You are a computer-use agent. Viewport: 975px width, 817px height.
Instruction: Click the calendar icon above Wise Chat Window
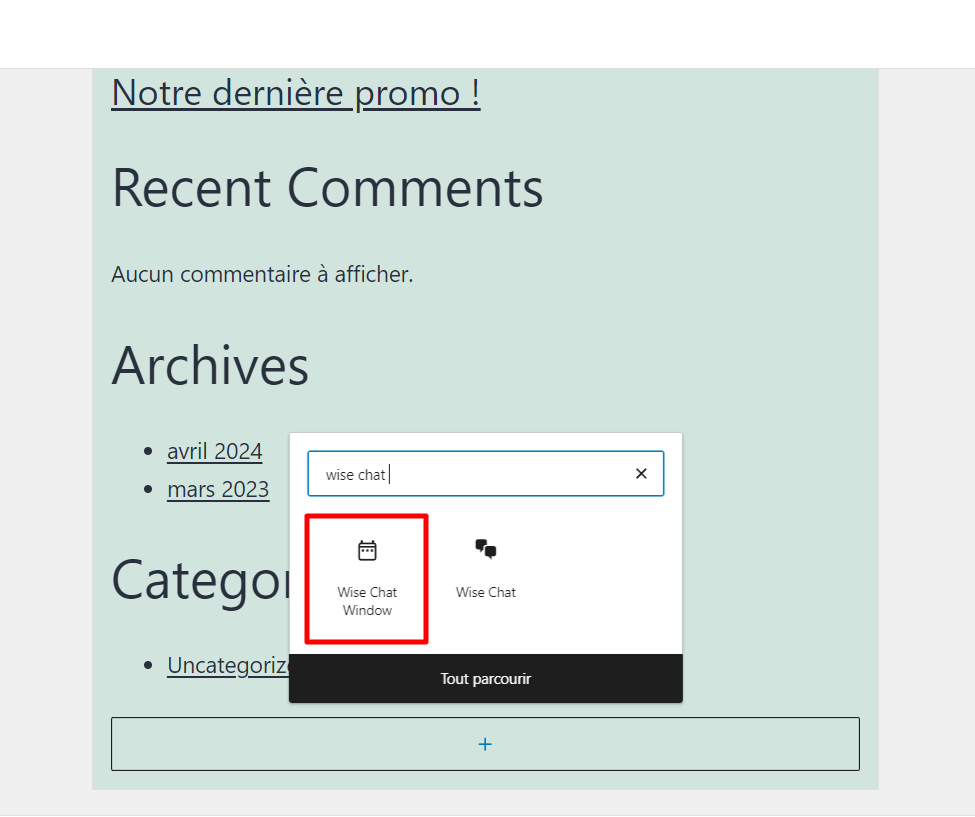point(366,549)
